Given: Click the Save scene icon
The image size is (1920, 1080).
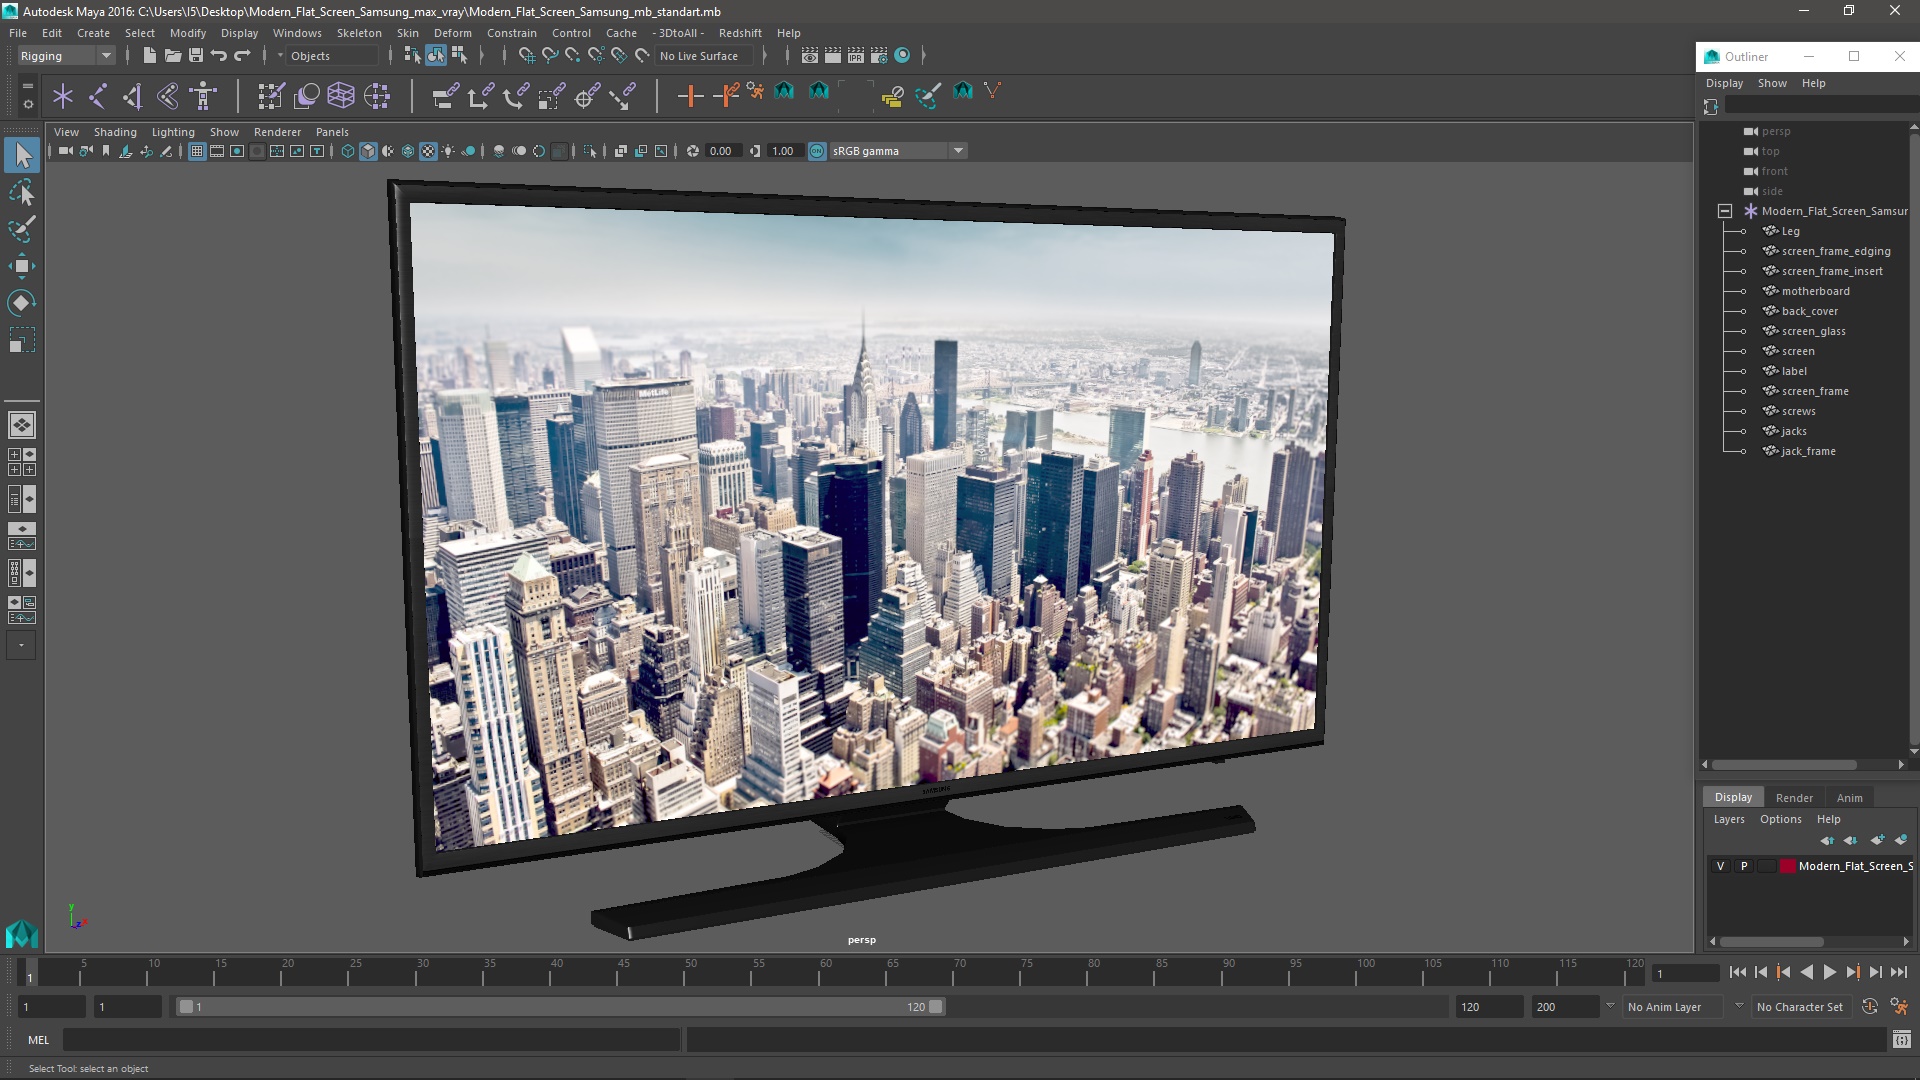Looking at the screenshot, I should point(196,56).
